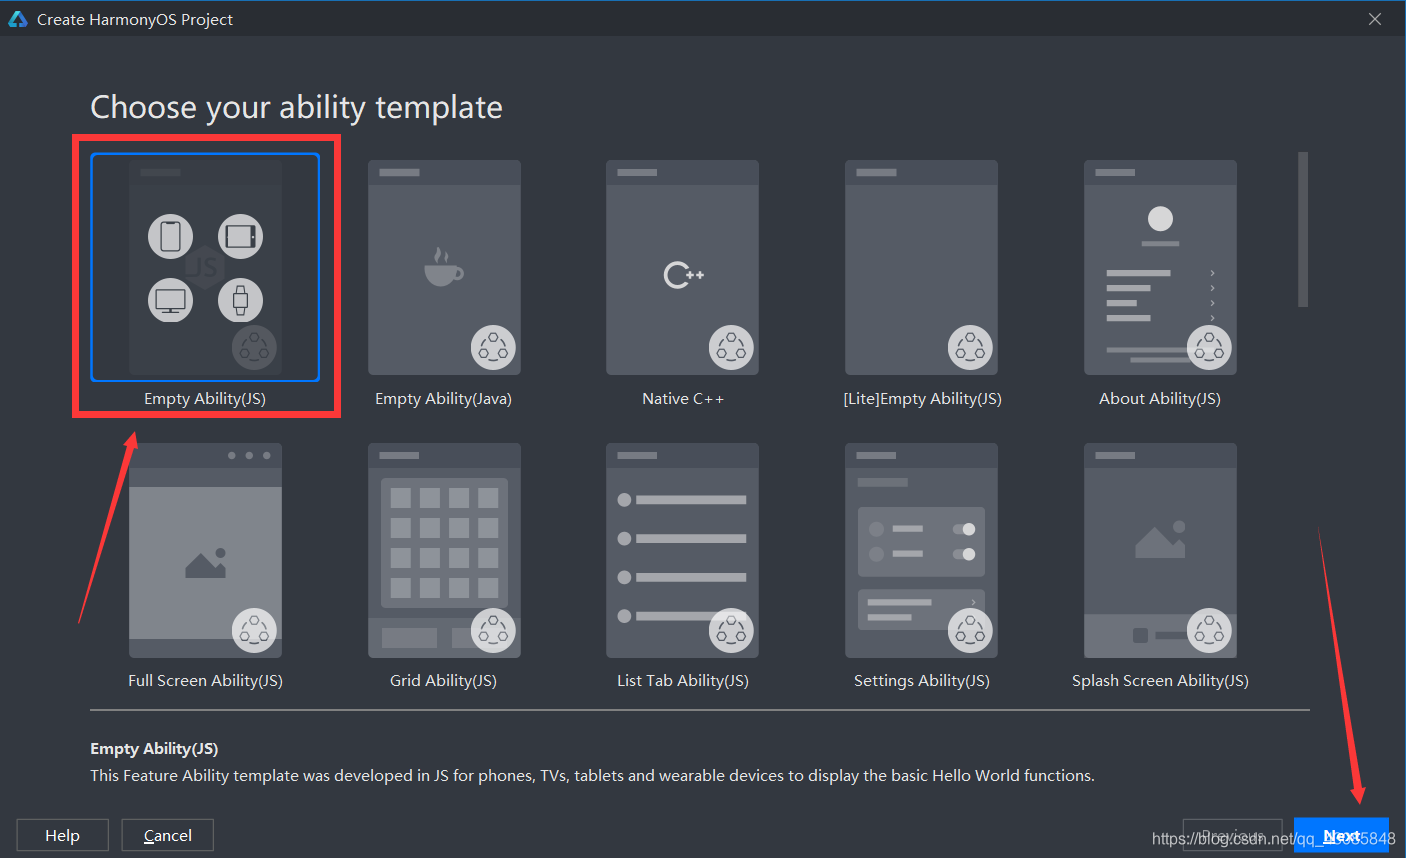Image resolution: width=1406 pixels, height=858 pixels.
Task: Click the DevEco Studio logo in title bar
Action: coord(18,19)
